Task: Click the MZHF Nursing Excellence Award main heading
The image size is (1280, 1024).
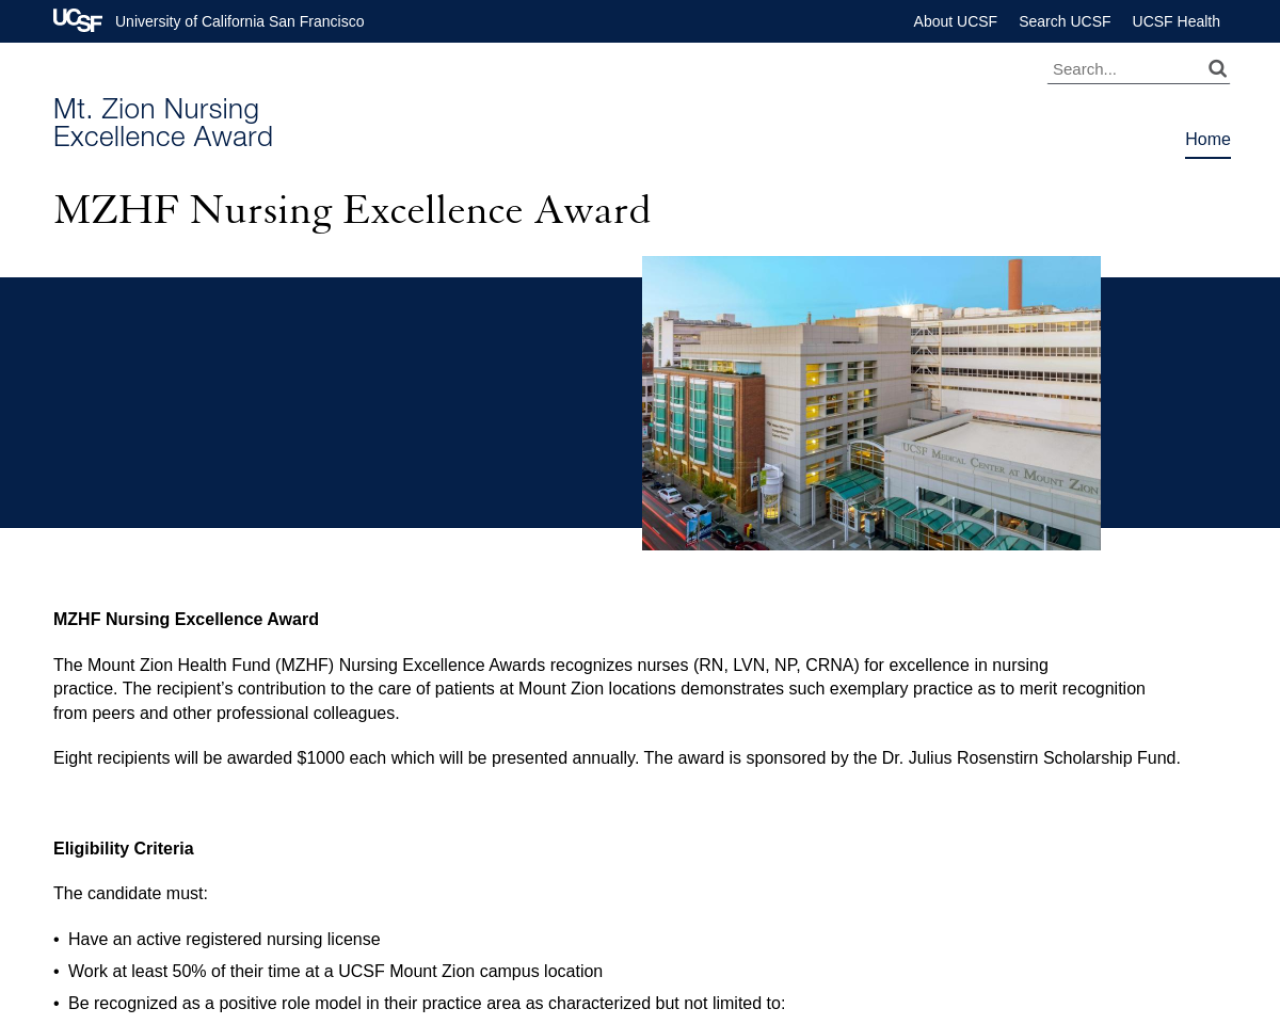Action: tap(352, 210)
